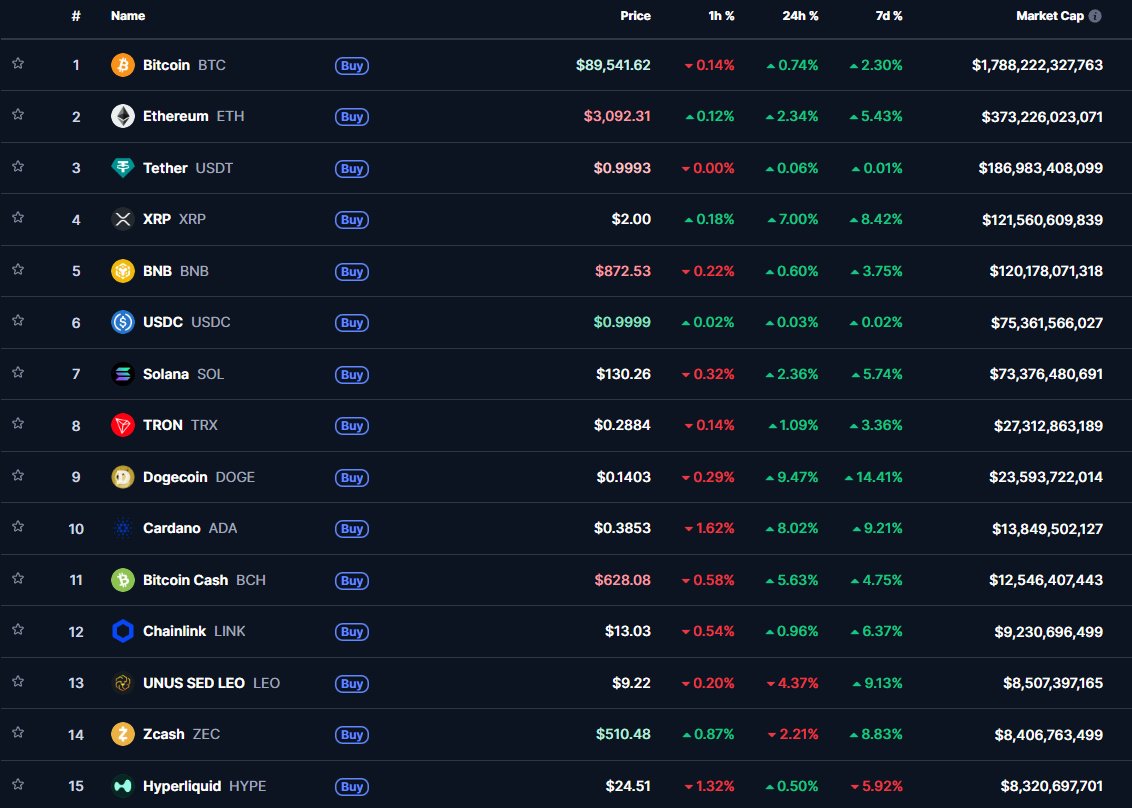Click the Bitcoin coin logo icon
This screenshot has height=808, width=1132.
point(123,65)
